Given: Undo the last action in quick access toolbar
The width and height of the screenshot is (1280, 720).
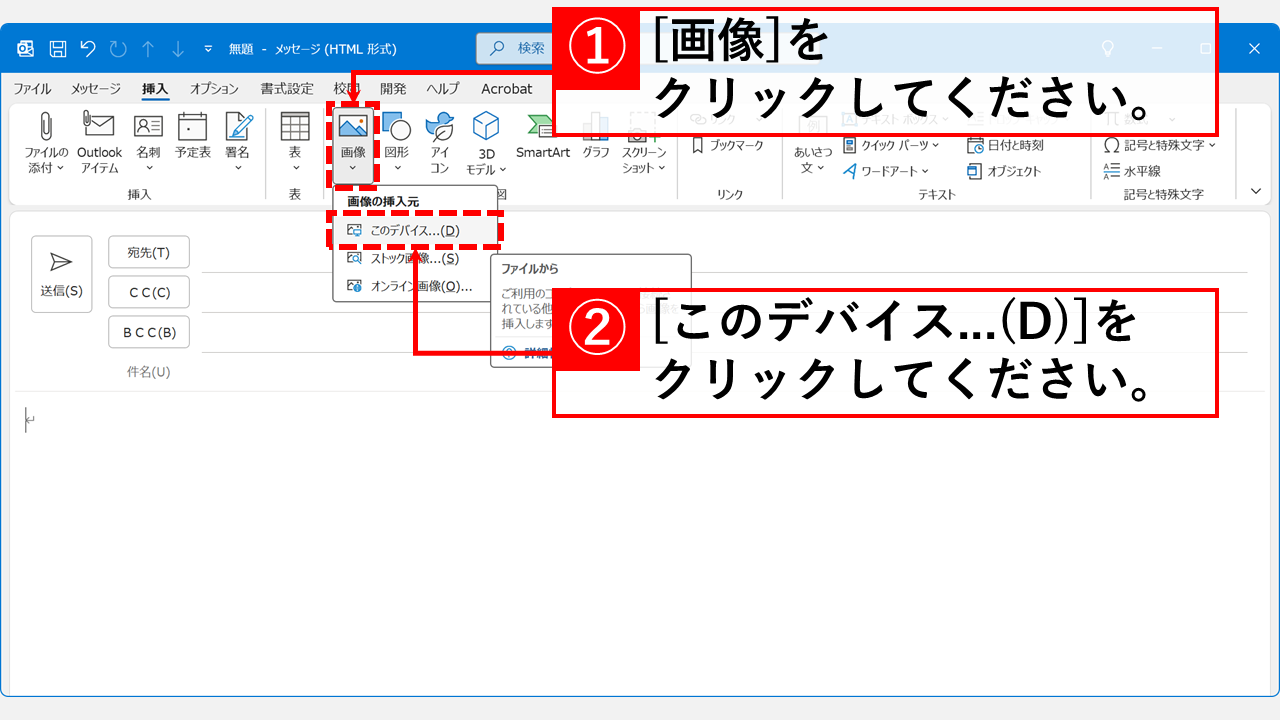Looking at the screenshot, I should click(88, 49).
